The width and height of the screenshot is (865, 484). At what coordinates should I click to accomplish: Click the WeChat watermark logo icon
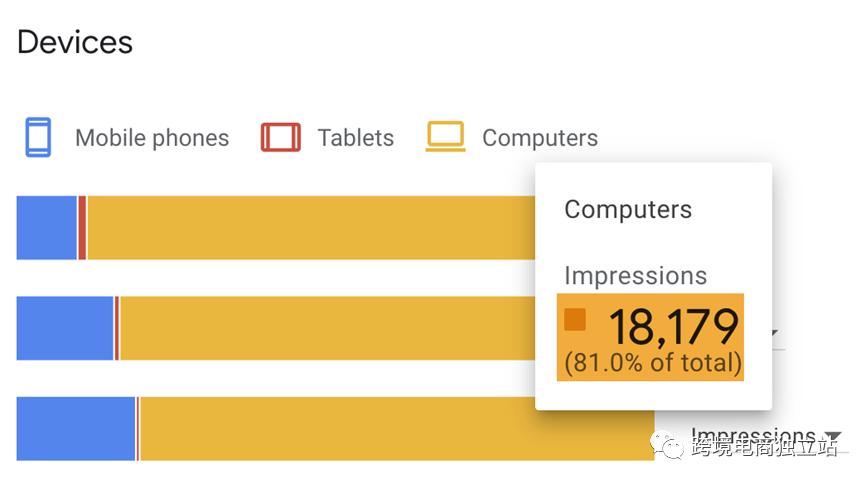tap(667, 441)
